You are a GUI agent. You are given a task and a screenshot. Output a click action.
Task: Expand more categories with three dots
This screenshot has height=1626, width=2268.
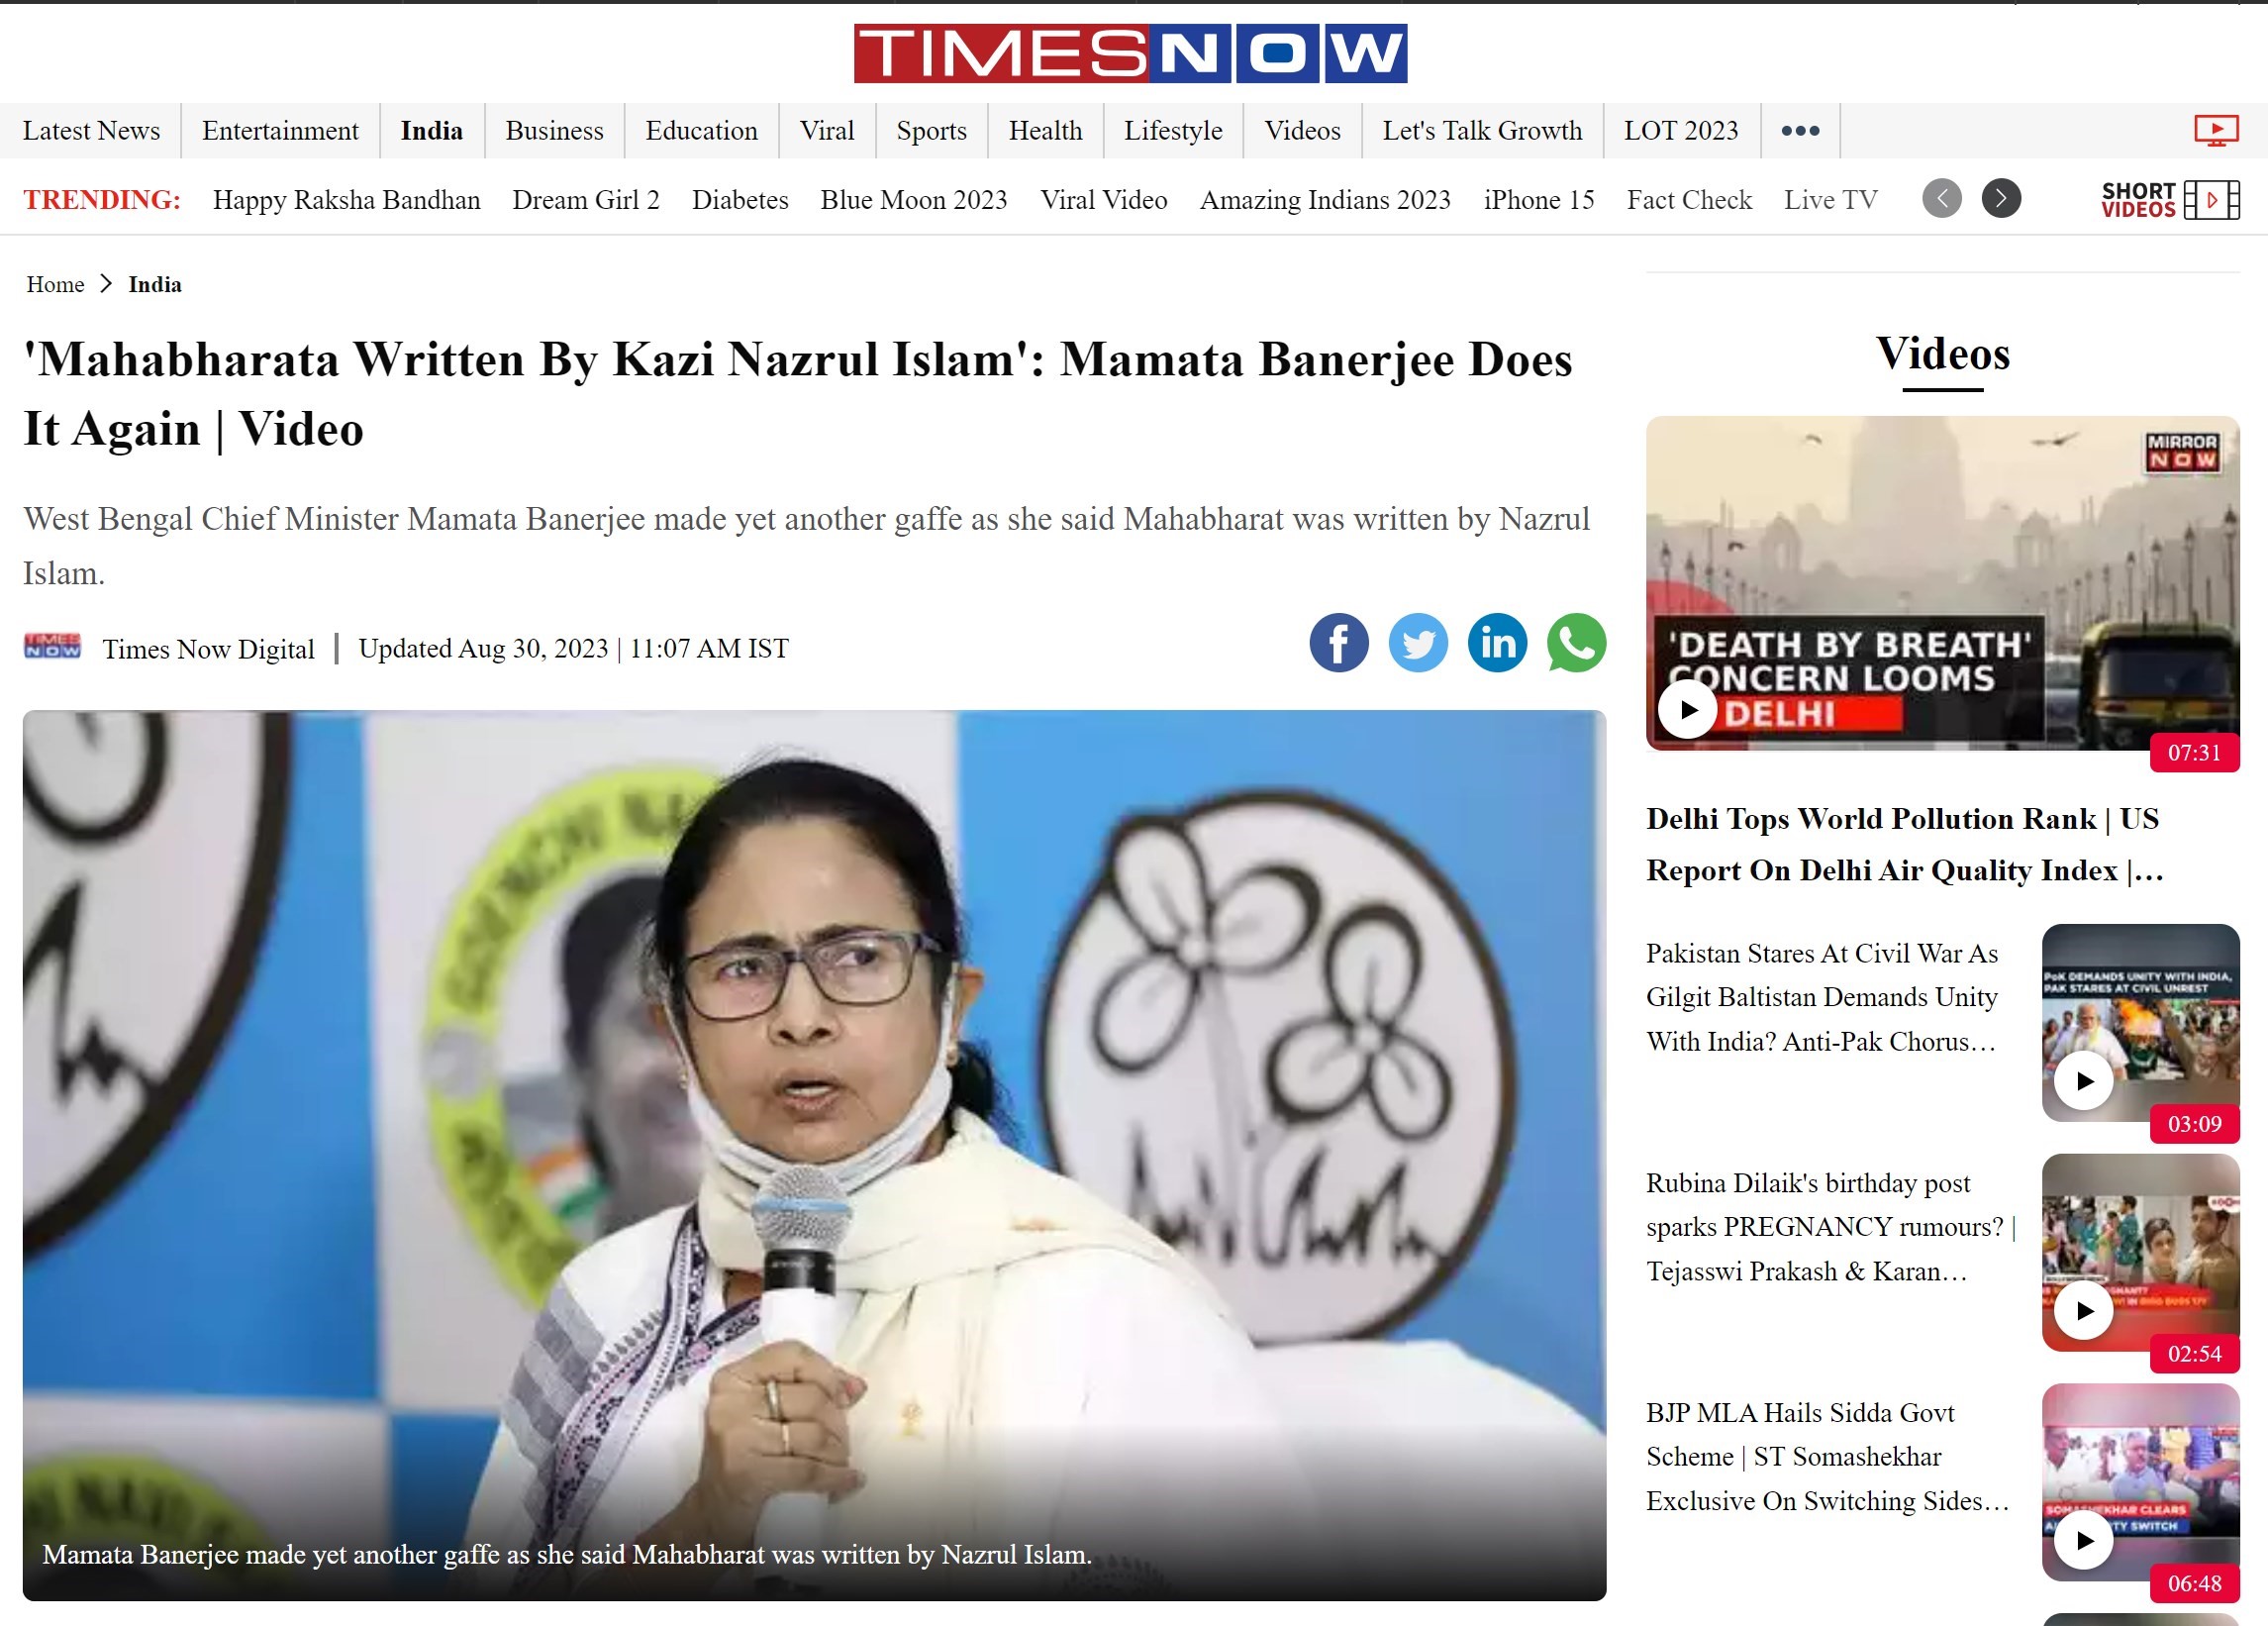tap(1799, 131)
